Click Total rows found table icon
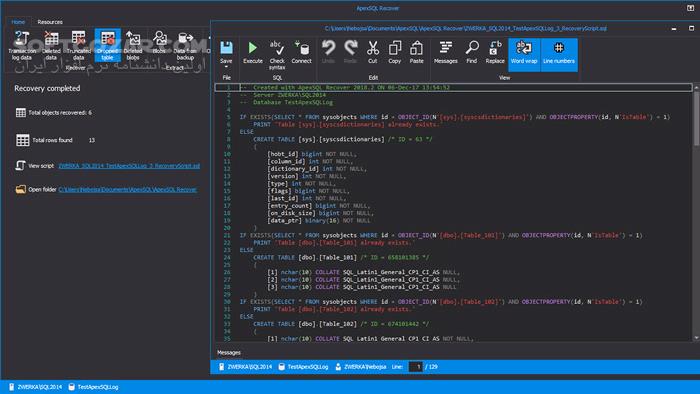This screenshot has height=394, width=700. [x=22, y=140]
